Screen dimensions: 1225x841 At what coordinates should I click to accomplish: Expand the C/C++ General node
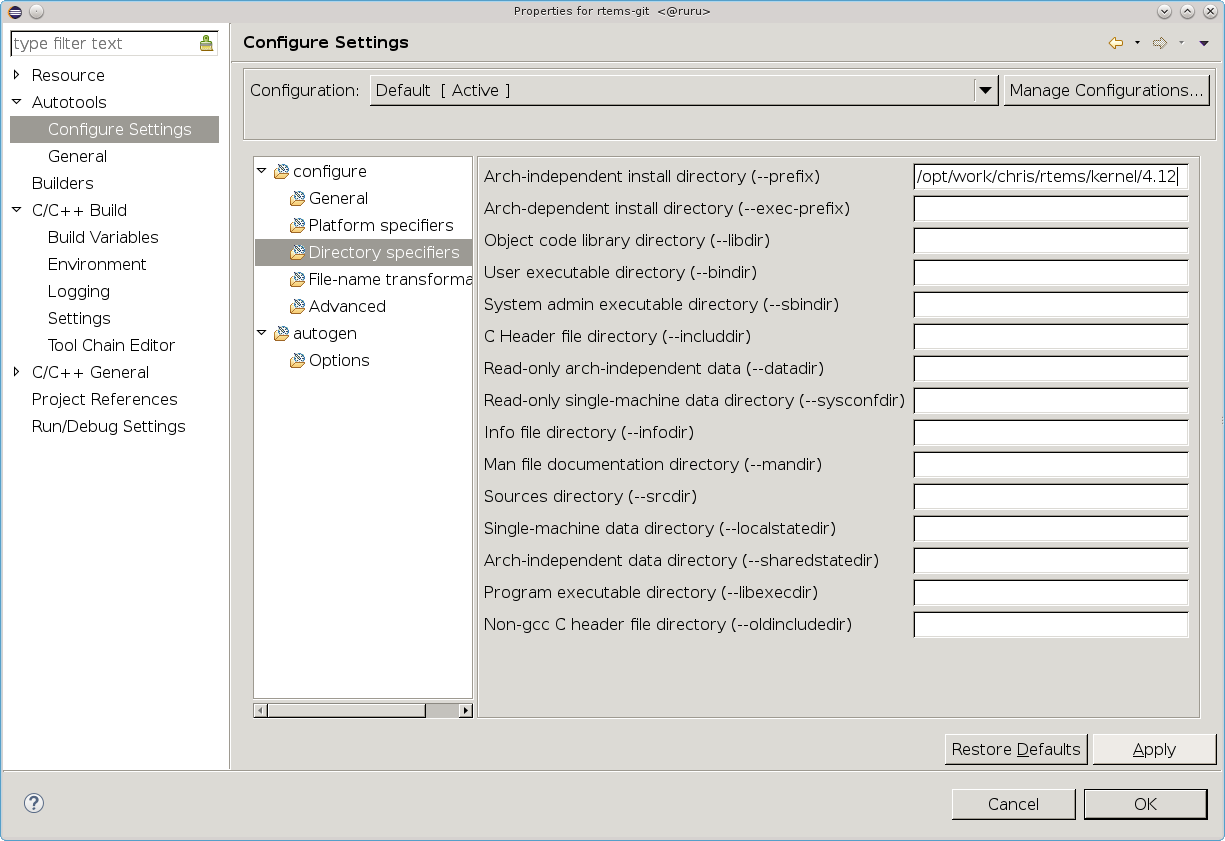tap(17, 372)
